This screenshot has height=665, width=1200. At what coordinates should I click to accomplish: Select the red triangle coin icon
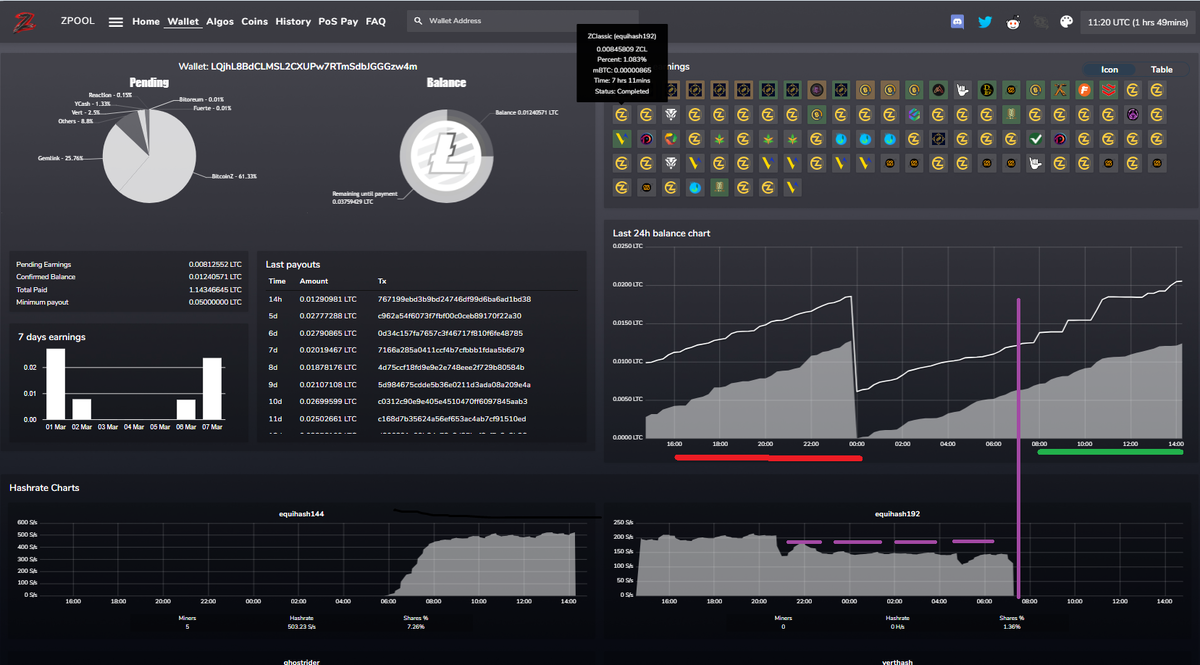pyautogui.click(x=938, y=90)
